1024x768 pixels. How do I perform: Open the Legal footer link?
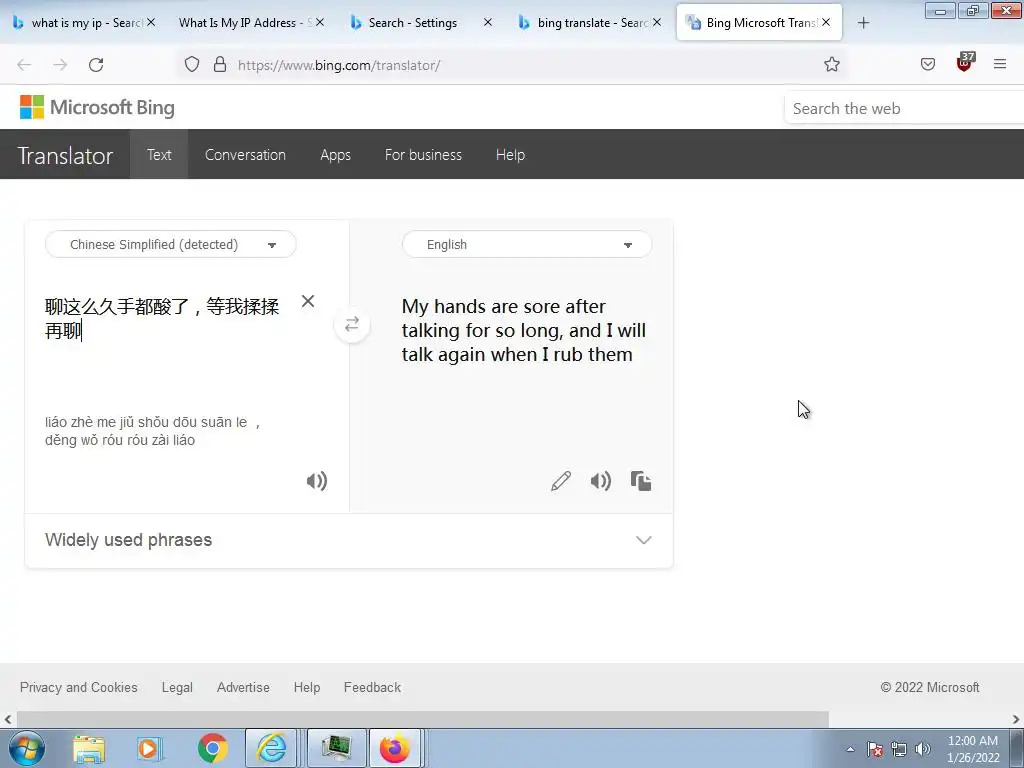click(177, 687)
